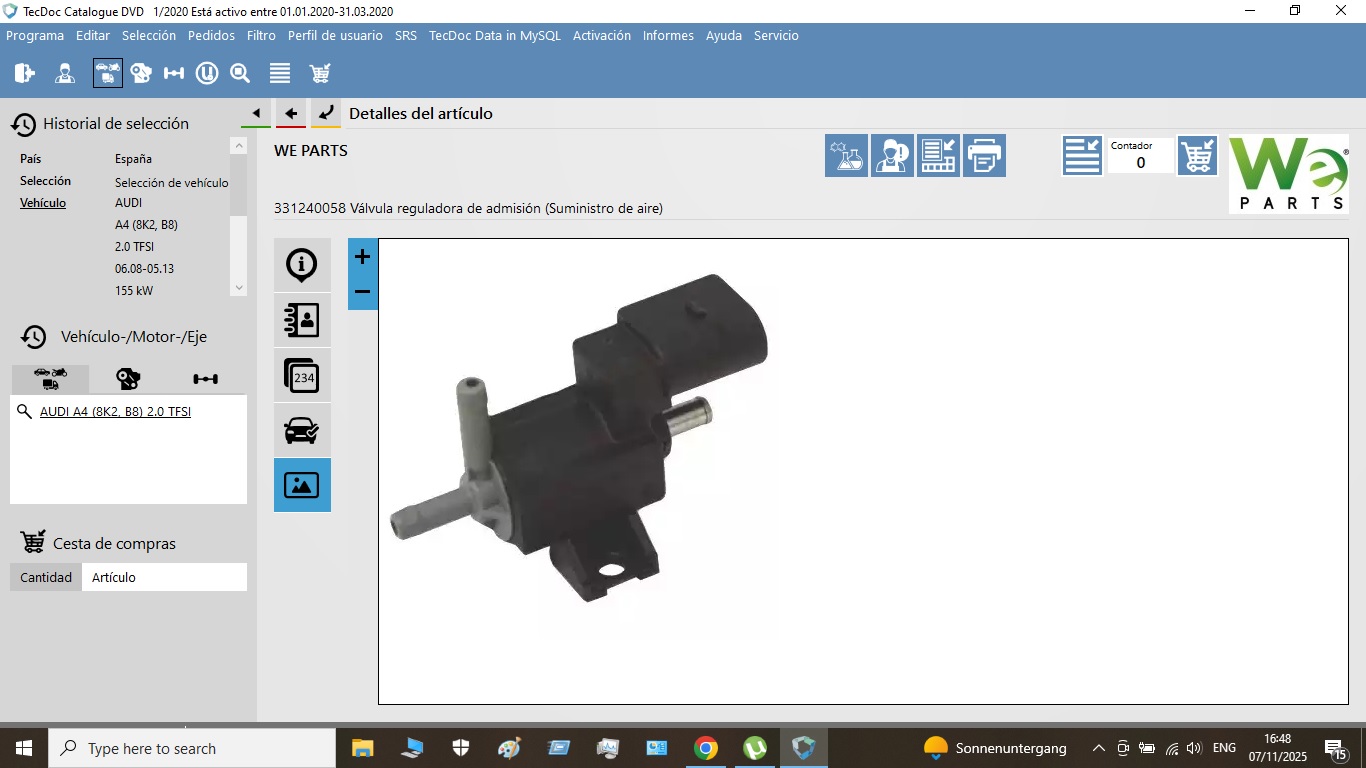Screen dimensions: 1366x768
Task: Click the AUDI A4 (8K2, B8) 2.0 TFSI link
Action: point(115,411)
